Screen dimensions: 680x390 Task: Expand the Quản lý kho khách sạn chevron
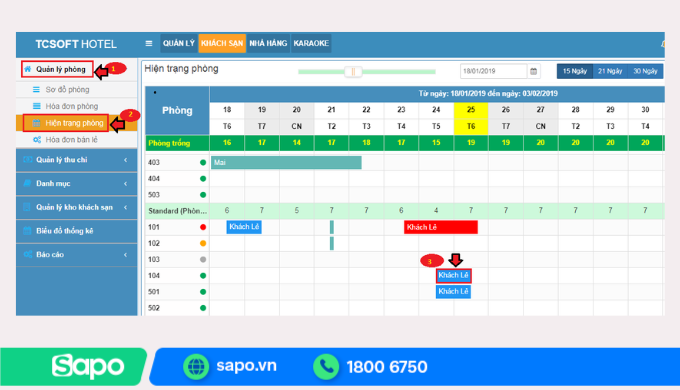pyautogui.click(x=125, y=207)
